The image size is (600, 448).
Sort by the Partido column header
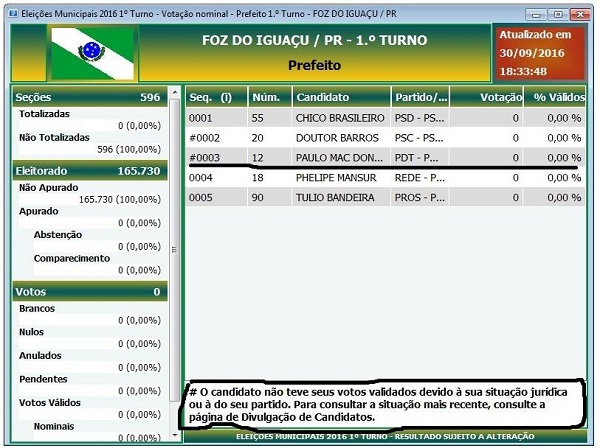pos(420,98)
